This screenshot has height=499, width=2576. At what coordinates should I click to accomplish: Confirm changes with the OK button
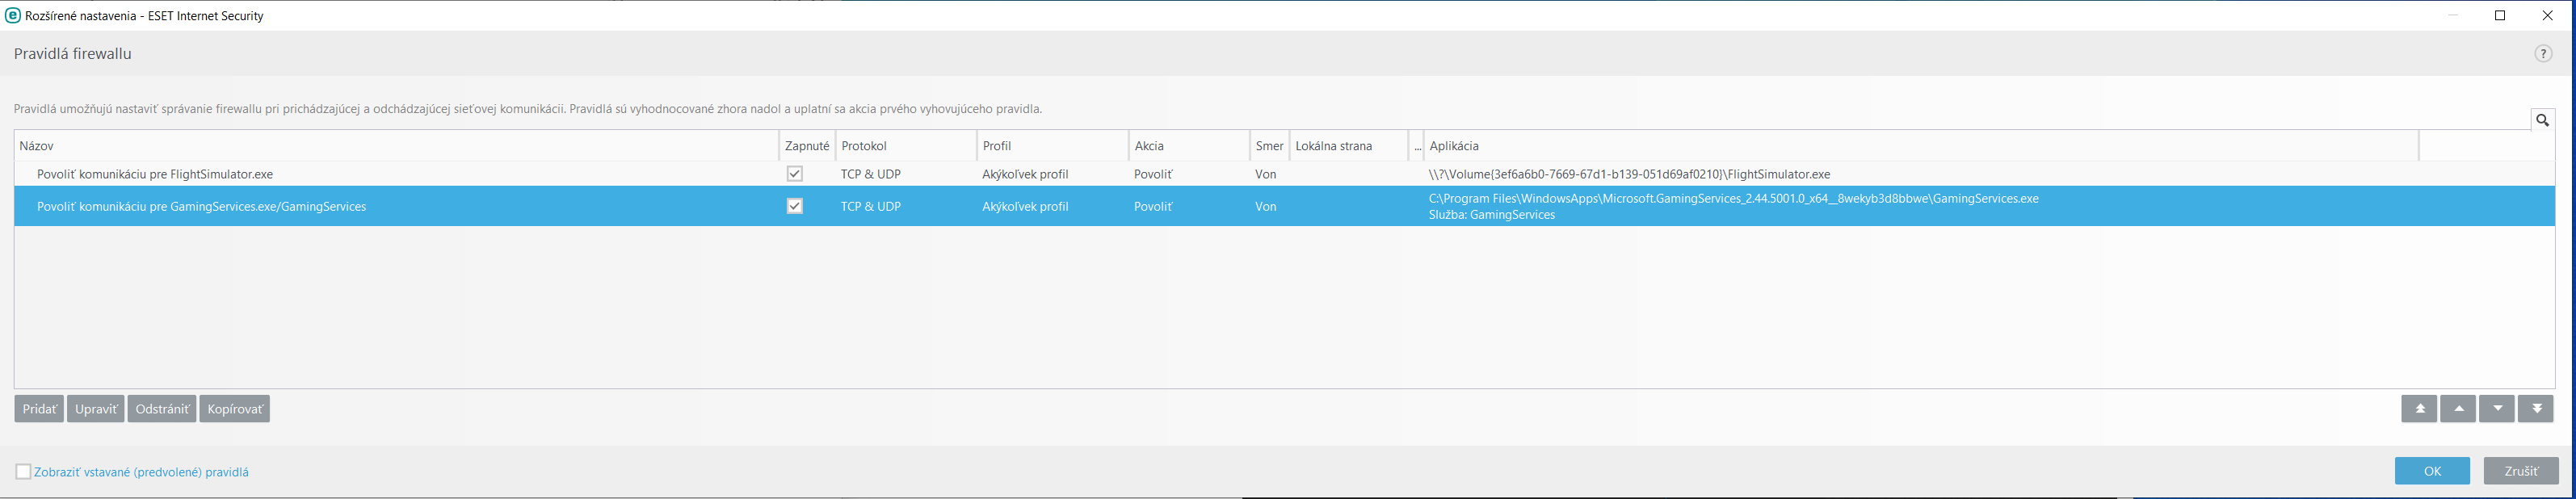tap(2432, 471)
